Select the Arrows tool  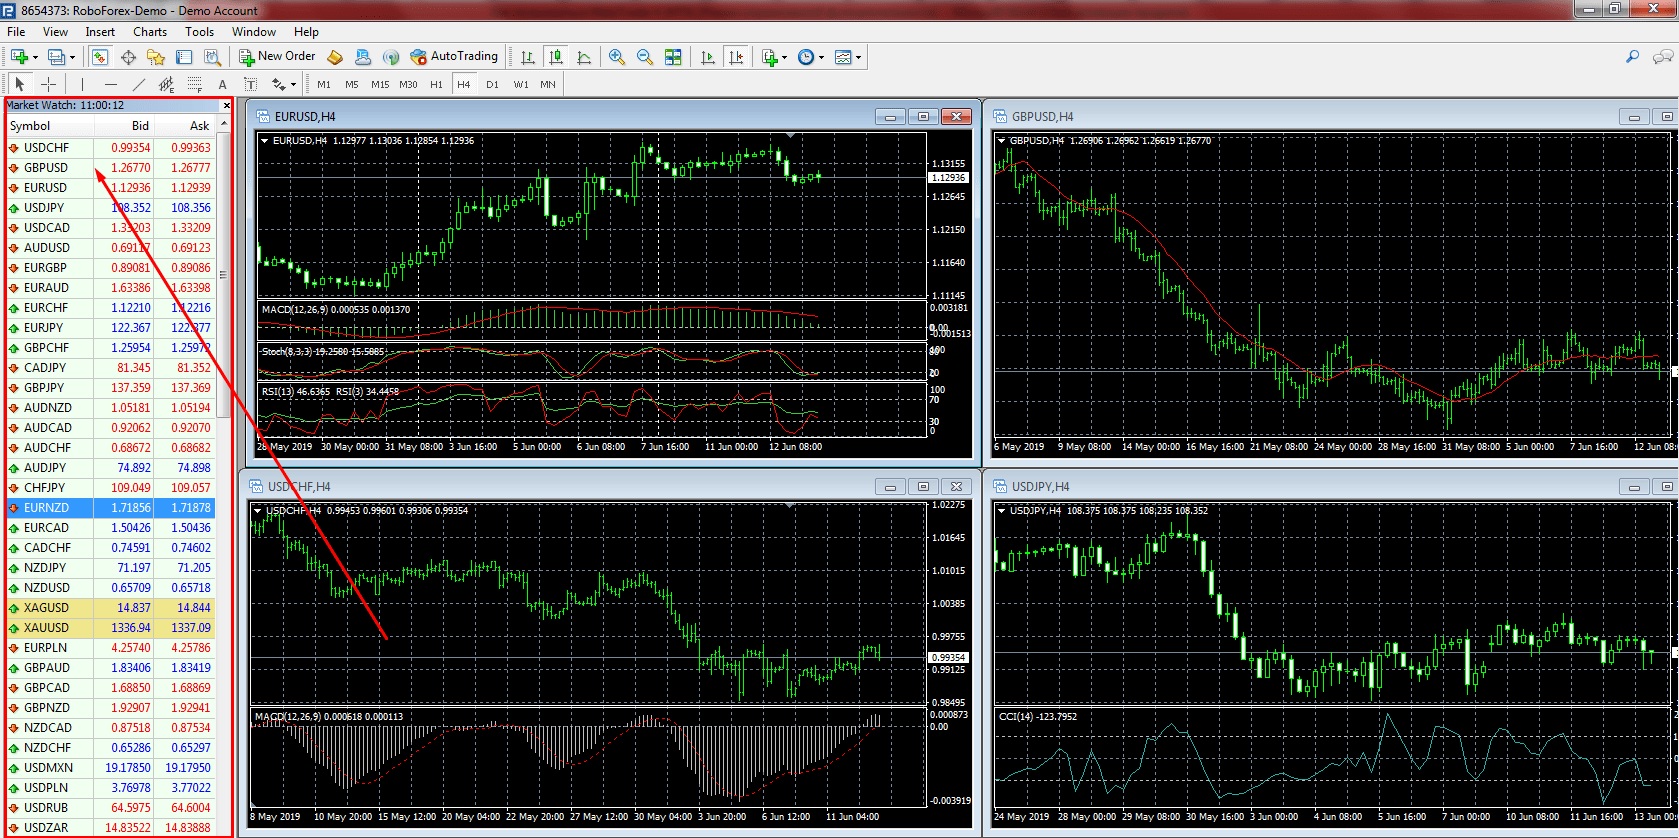tap(278, 84)
